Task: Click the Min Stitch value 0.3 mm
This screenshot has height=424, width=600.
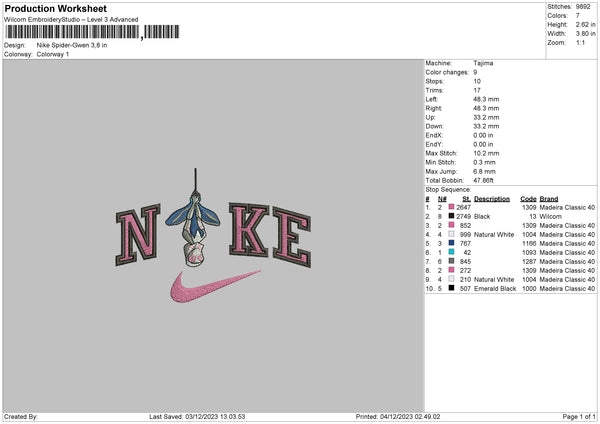Action: pyautogui.click(x=484, y=162)
